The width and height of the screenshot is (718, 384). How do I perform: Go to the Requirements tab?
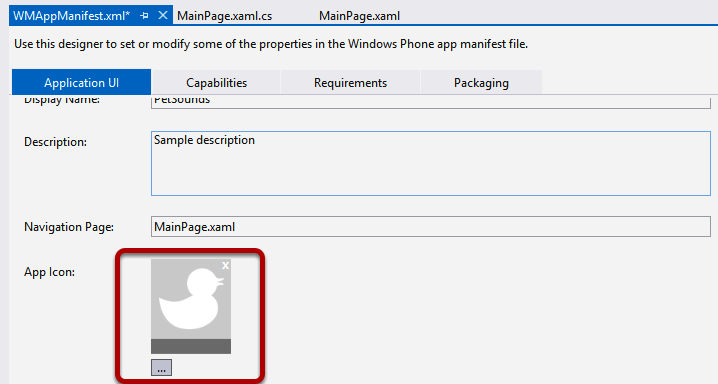tap(350, 82)
